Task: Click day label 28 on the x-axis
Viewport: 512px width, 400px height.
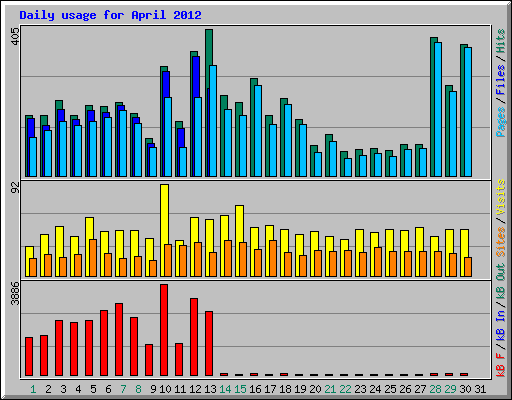Action: point(435,389)
